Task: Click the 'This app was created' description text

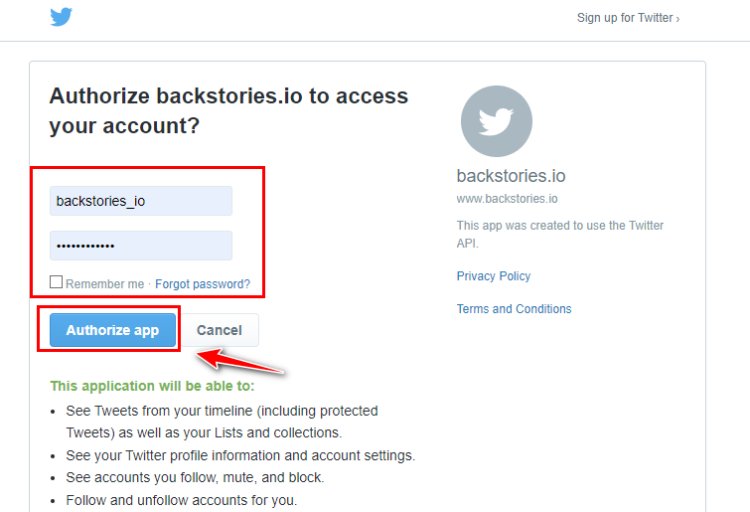Action: pyautogui.click(x=560, y=234)
